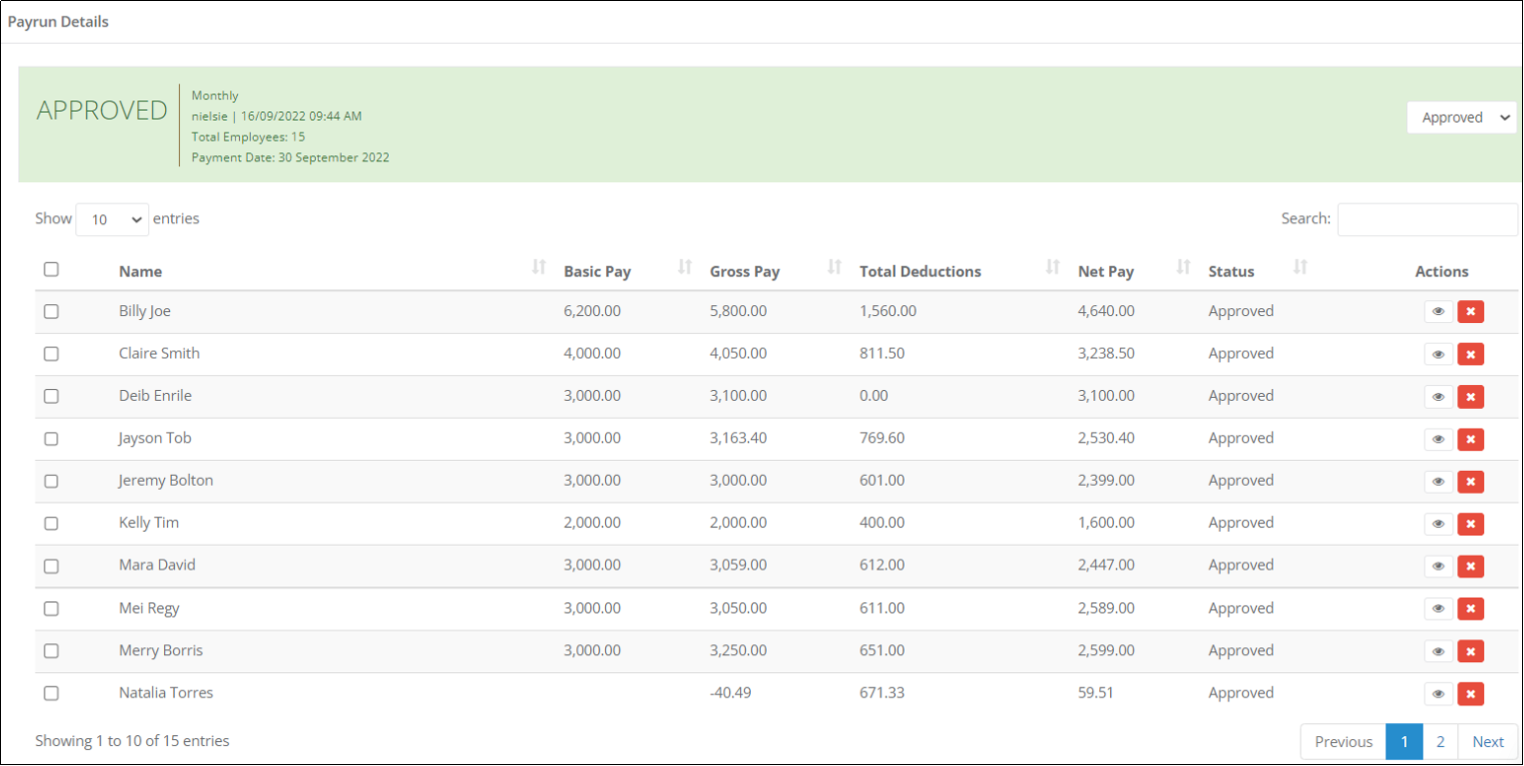Image resolution: width=1524 pixels, height=766 pixels.
Task: Tick Merry Borris row checkbox
Action: click(x=51, y=651)
